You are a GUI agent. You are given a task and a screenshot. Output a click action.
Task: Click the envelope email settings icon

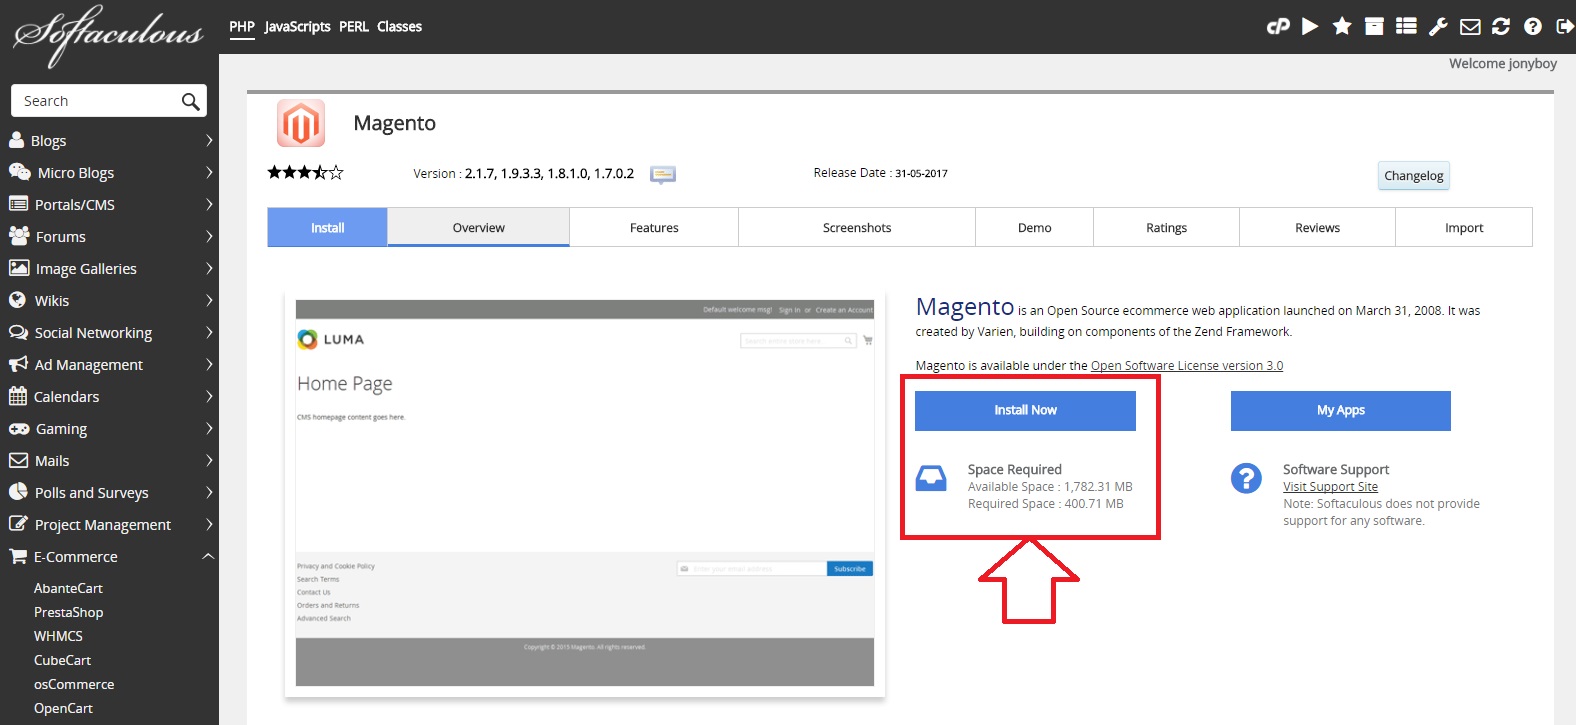1470,27
